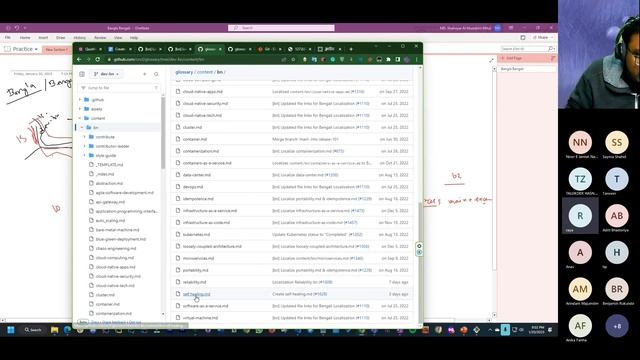The height and width of the screenshot is (360, 640).
Task: Click the glossary breadcrumb link
Action: (x=184, y=72)
